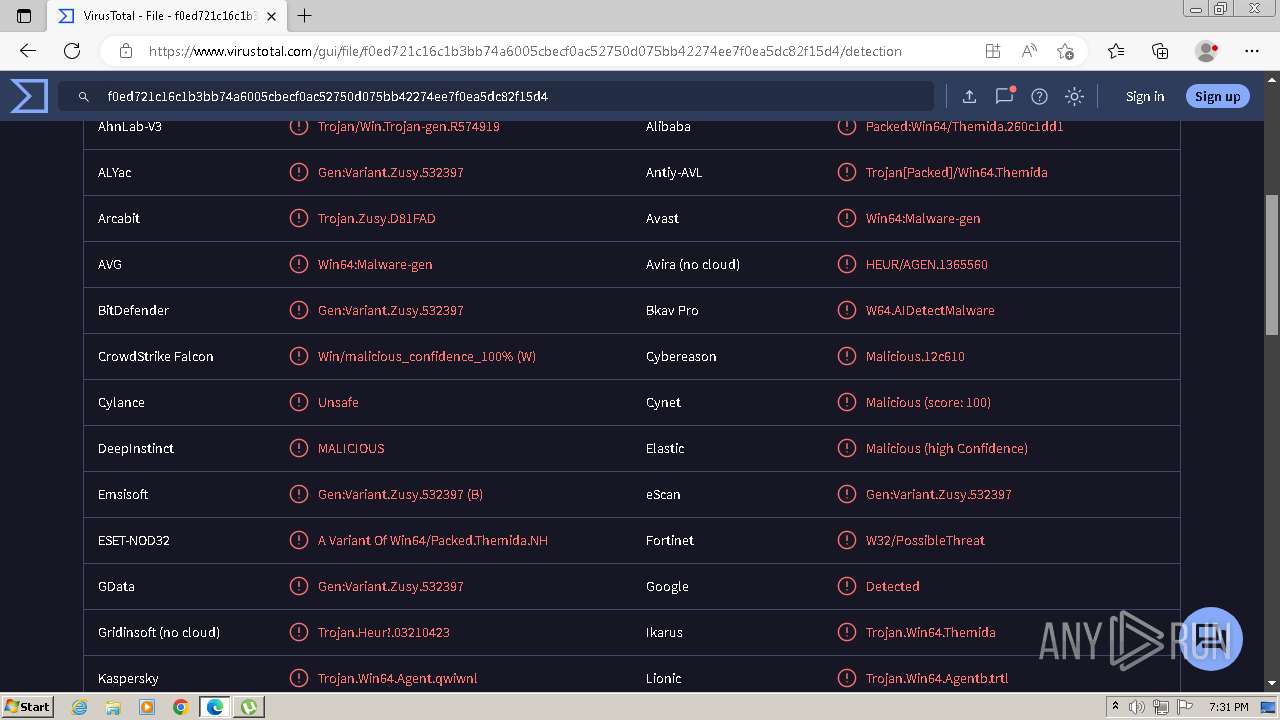Open the volume speaker tray icon
The image size is (1280, 720).
(x=1138, y=707)
